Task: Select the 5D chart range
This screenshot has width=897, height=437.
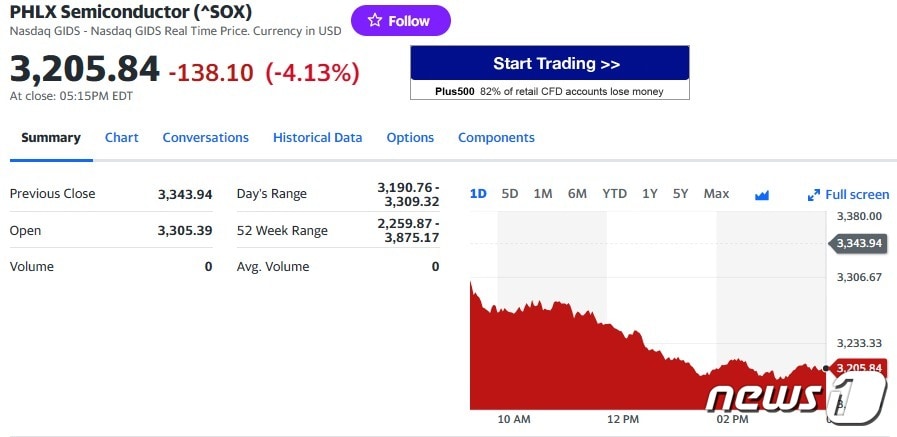Action: [x=510, y=194]
